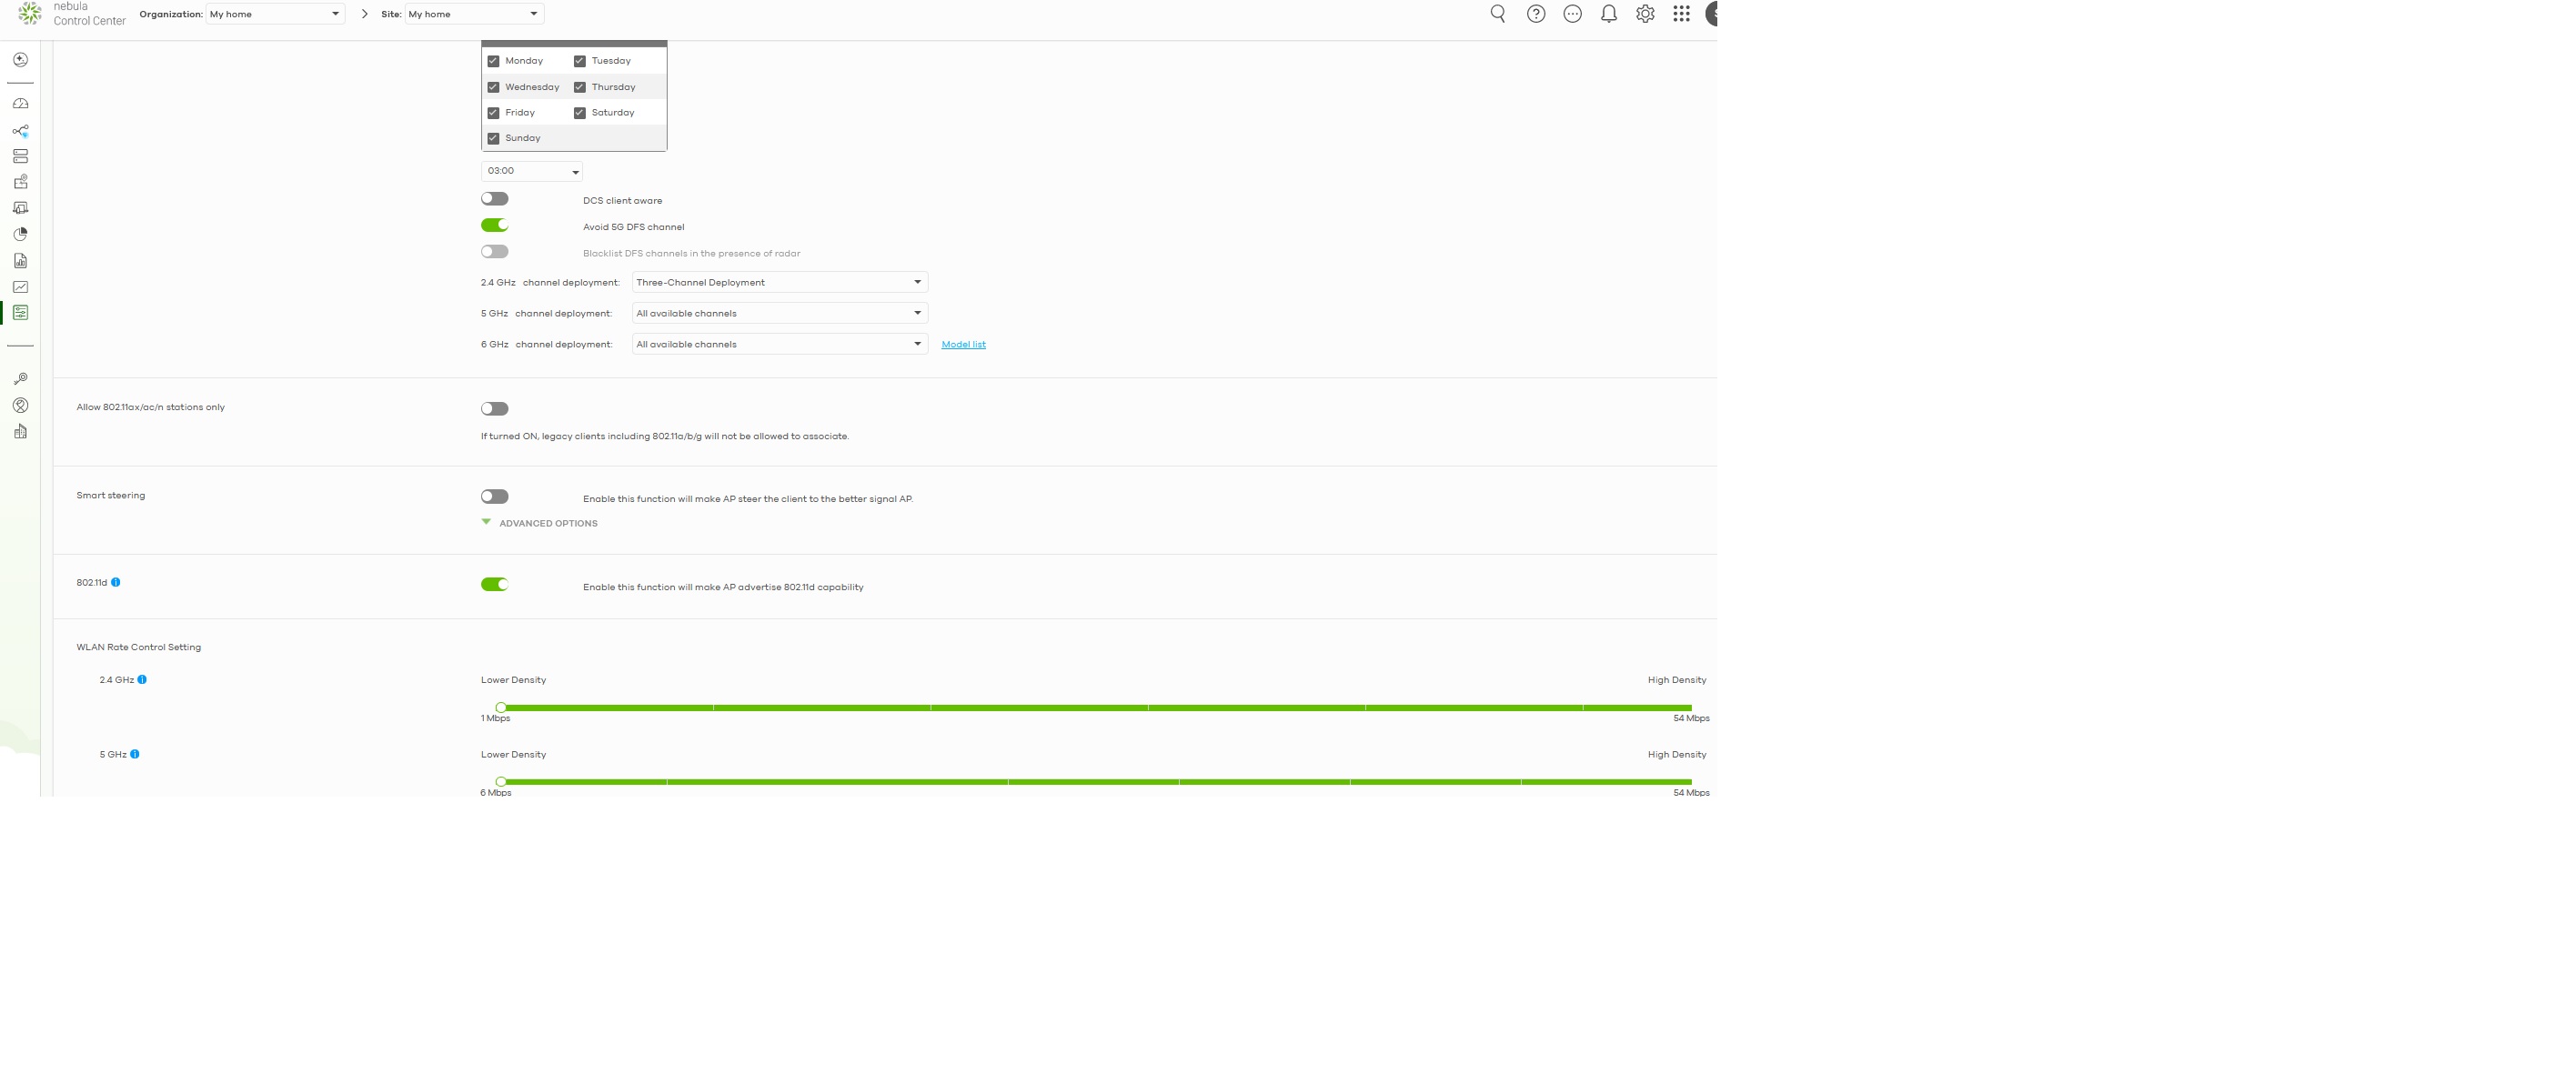Open the notifications bell
2576x1084 pixels.
1608,14
